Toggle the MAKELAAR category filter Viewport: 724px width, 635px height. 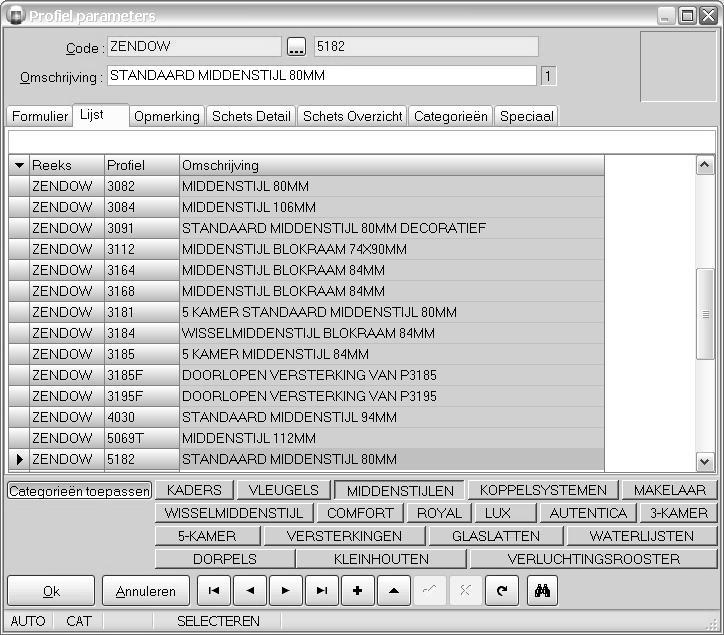[x=670, y=490]
